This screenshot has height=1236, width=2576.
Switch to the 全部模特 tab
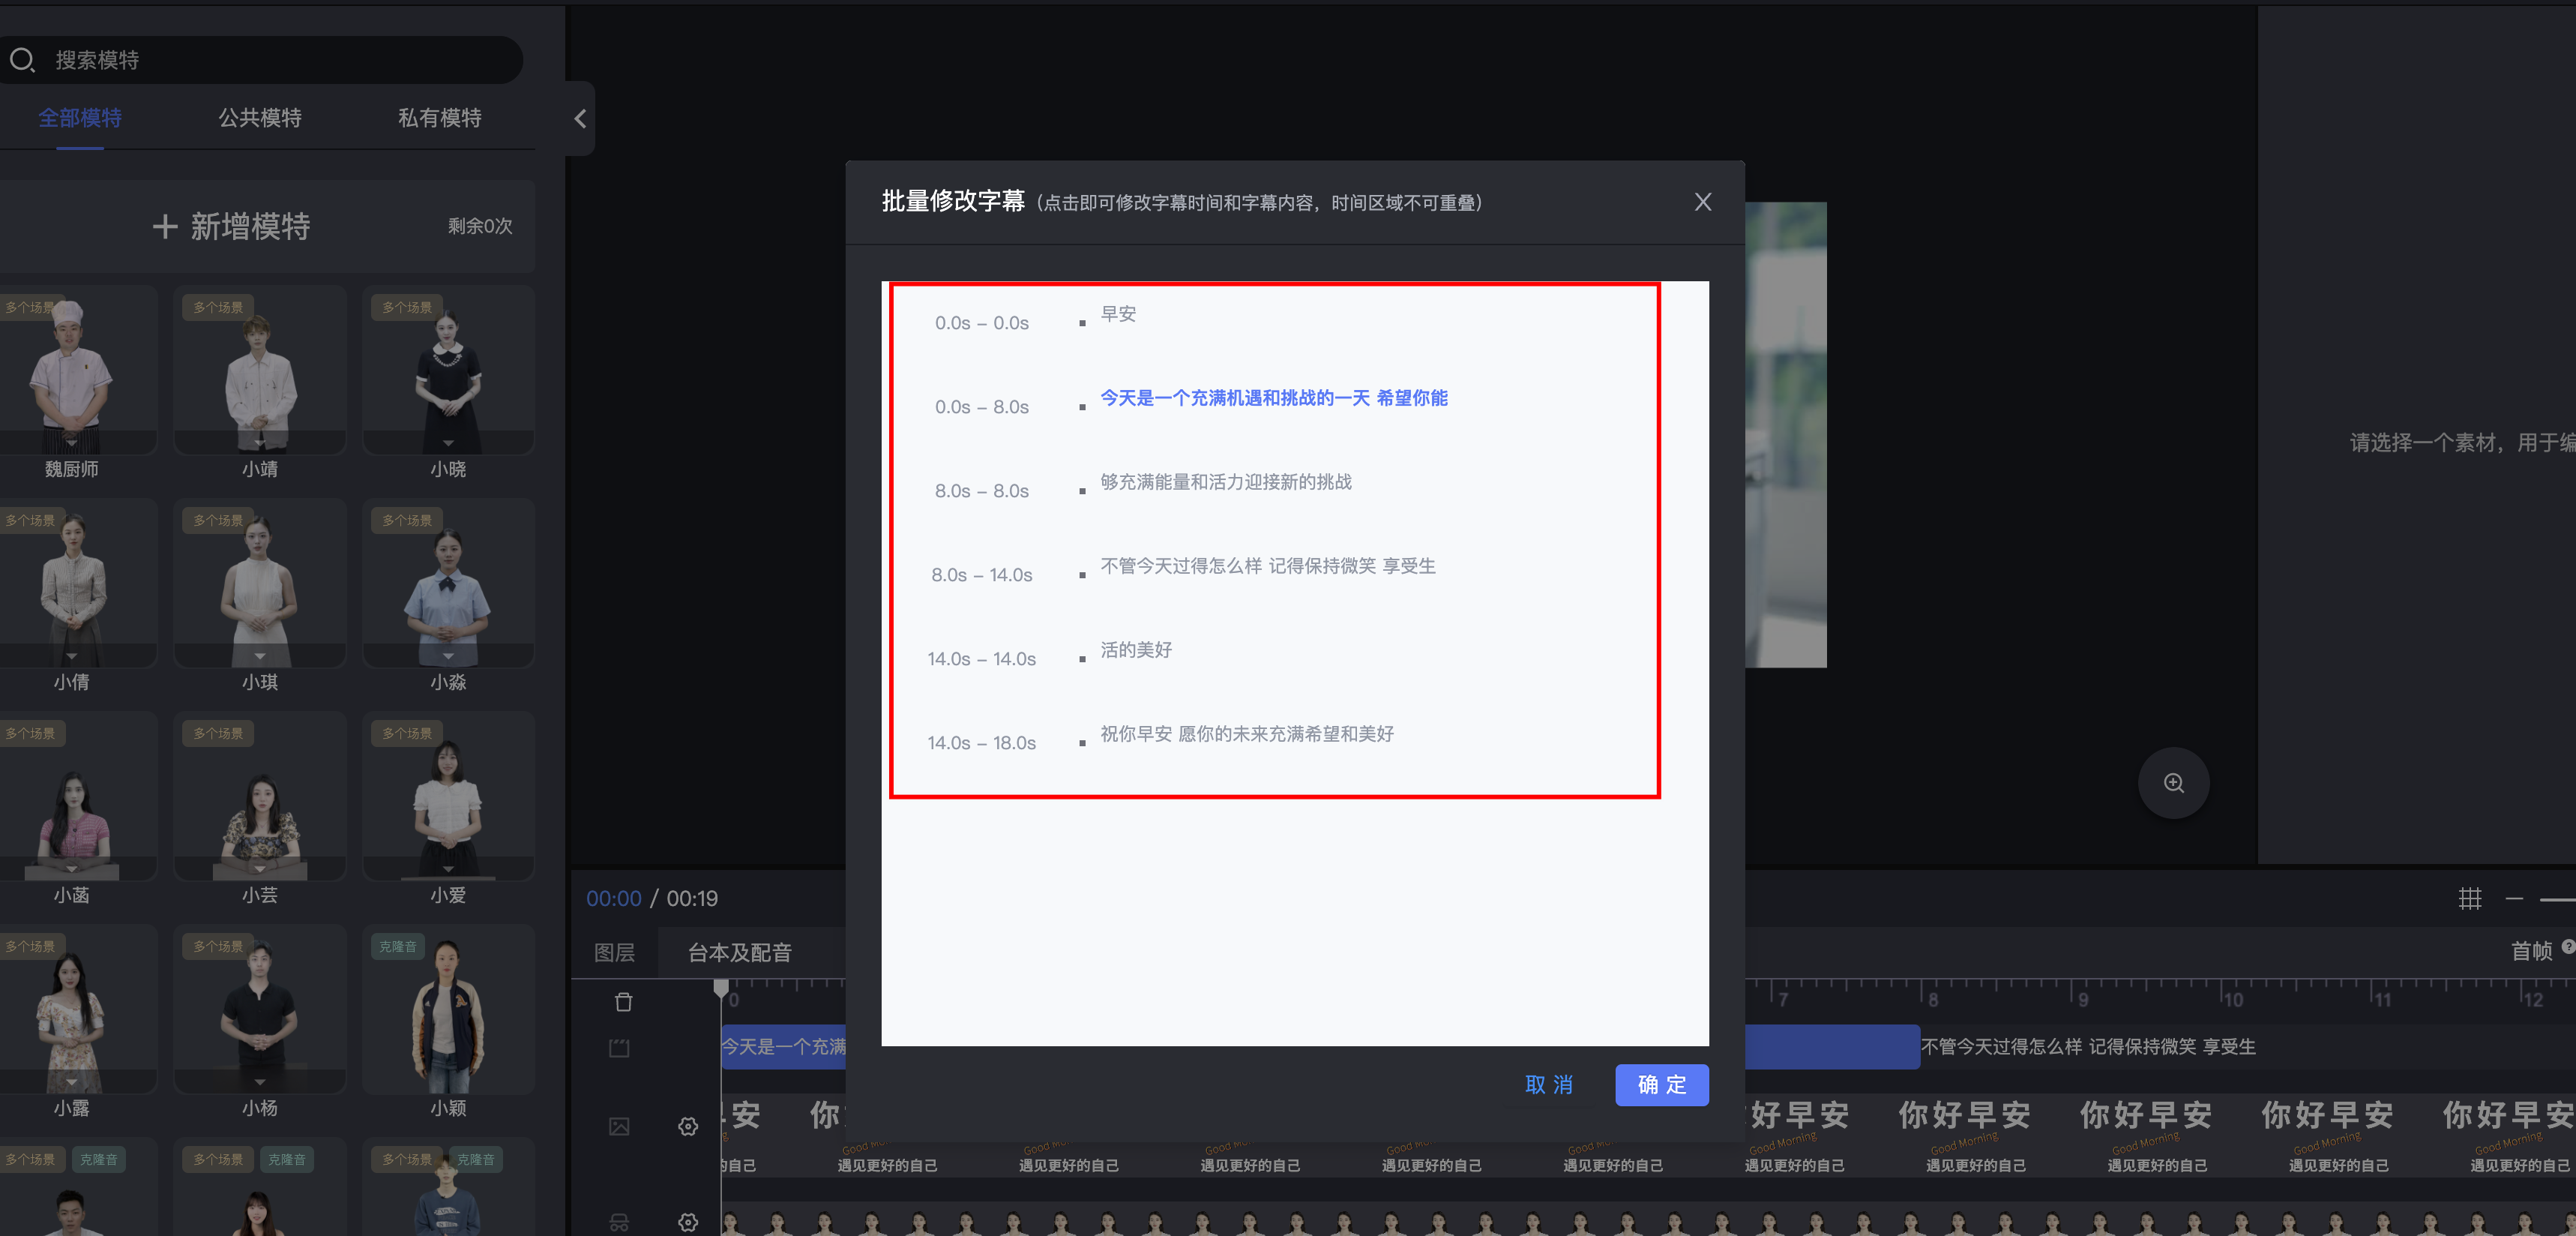click(x=80, y=118)
